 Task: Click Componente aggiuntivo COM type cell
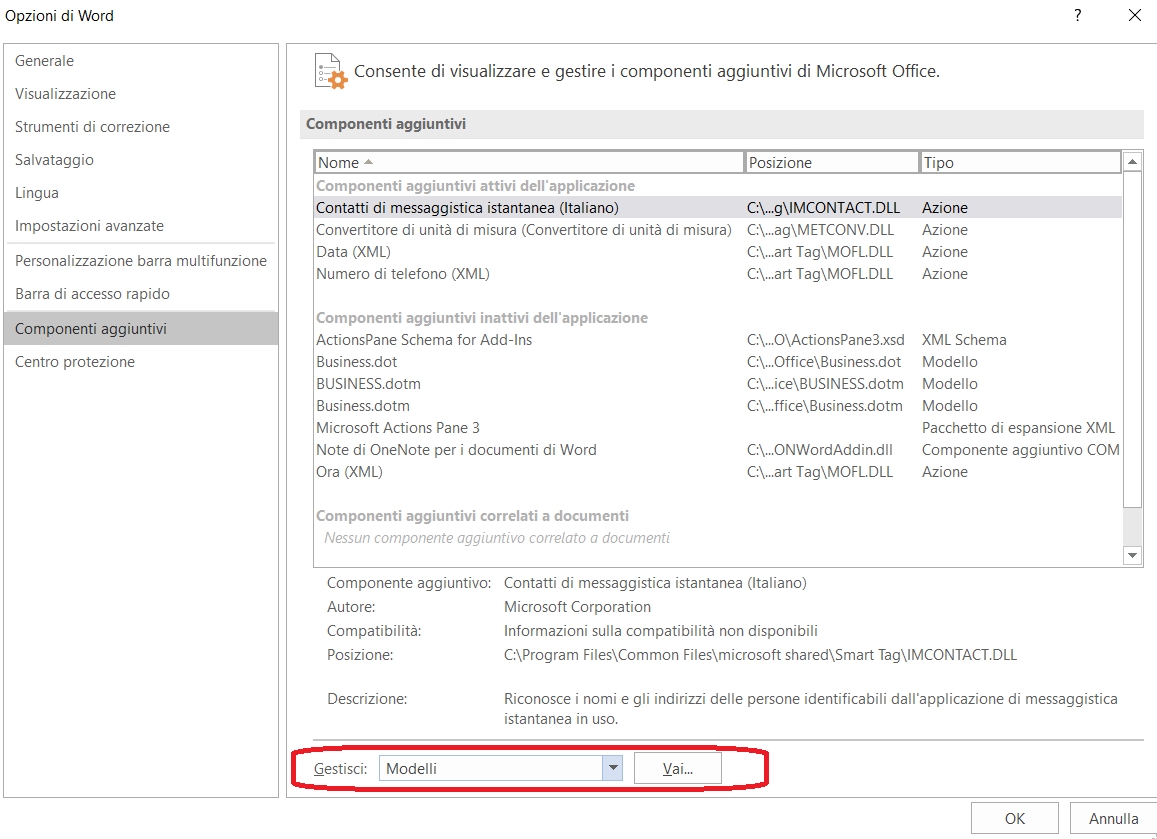[x=1020, y=449]
